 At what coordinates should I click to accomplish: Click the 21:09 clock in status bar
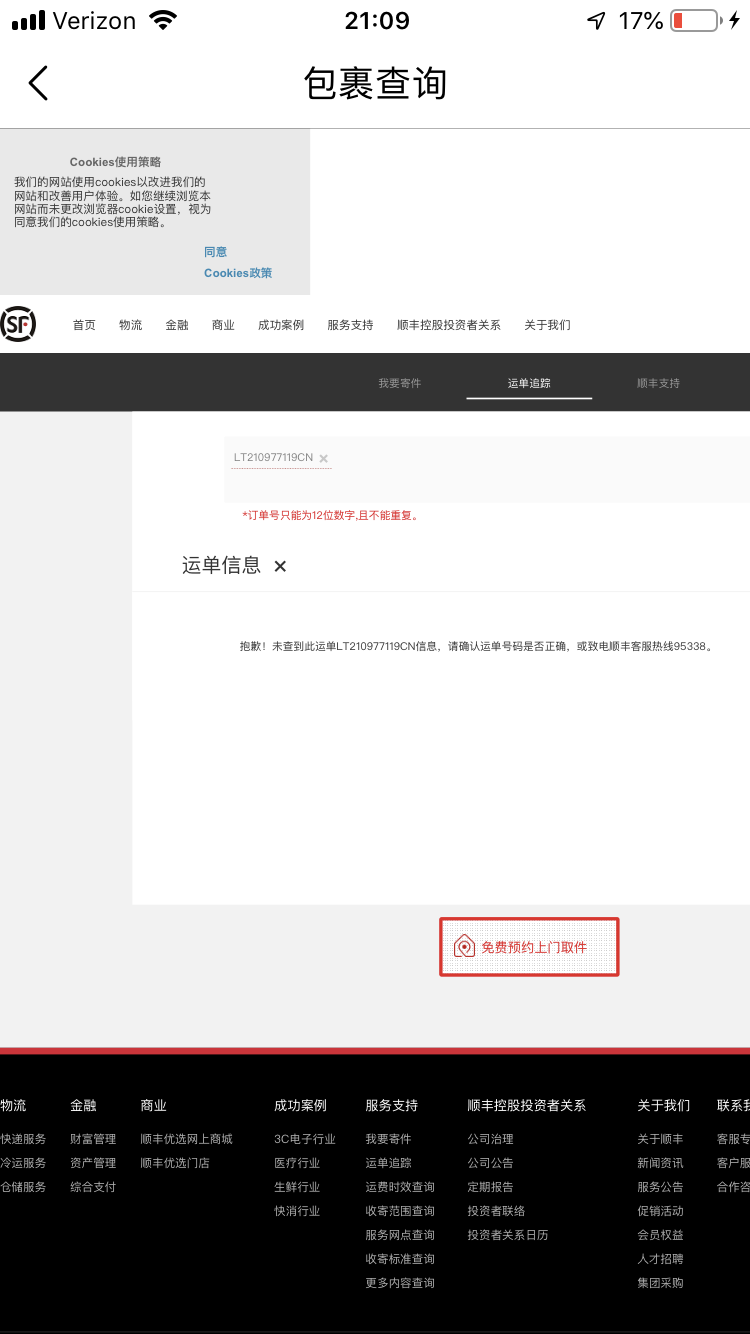pos(375,20)
